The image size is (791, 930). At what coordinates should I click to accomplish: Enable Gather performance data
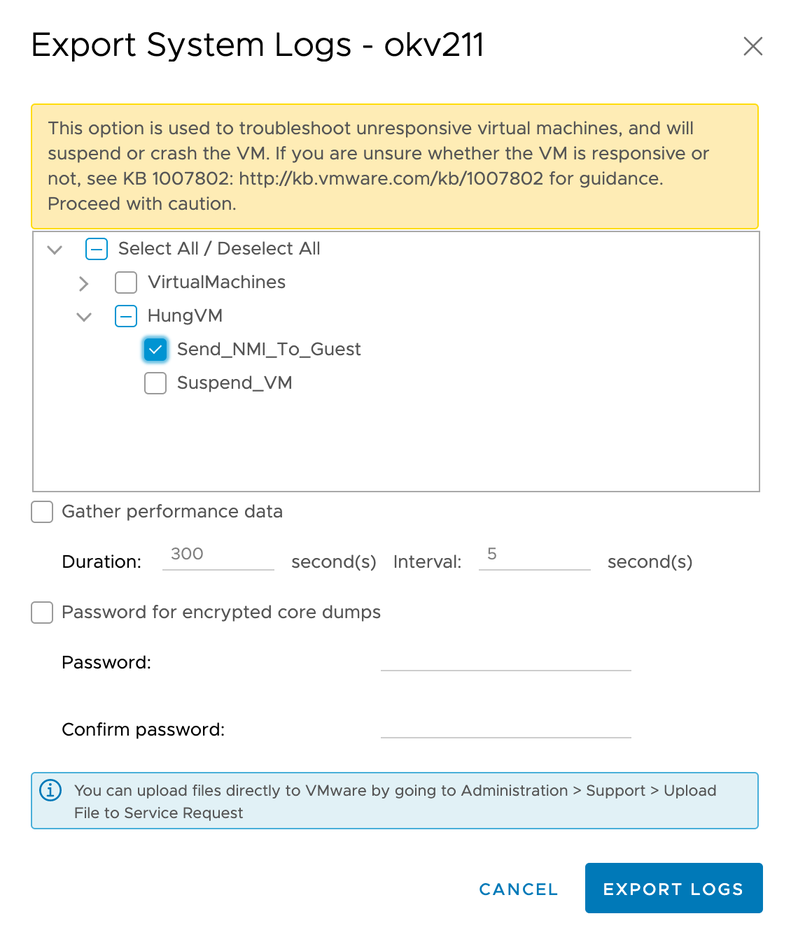(41, 511)
